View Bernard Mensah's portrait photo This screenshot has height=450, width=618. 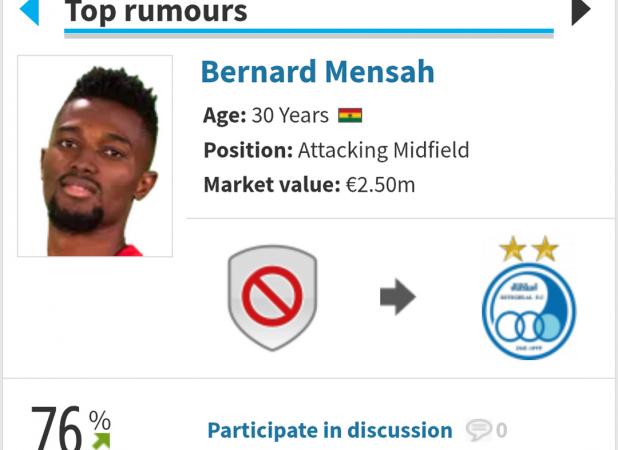coord(95,156)
